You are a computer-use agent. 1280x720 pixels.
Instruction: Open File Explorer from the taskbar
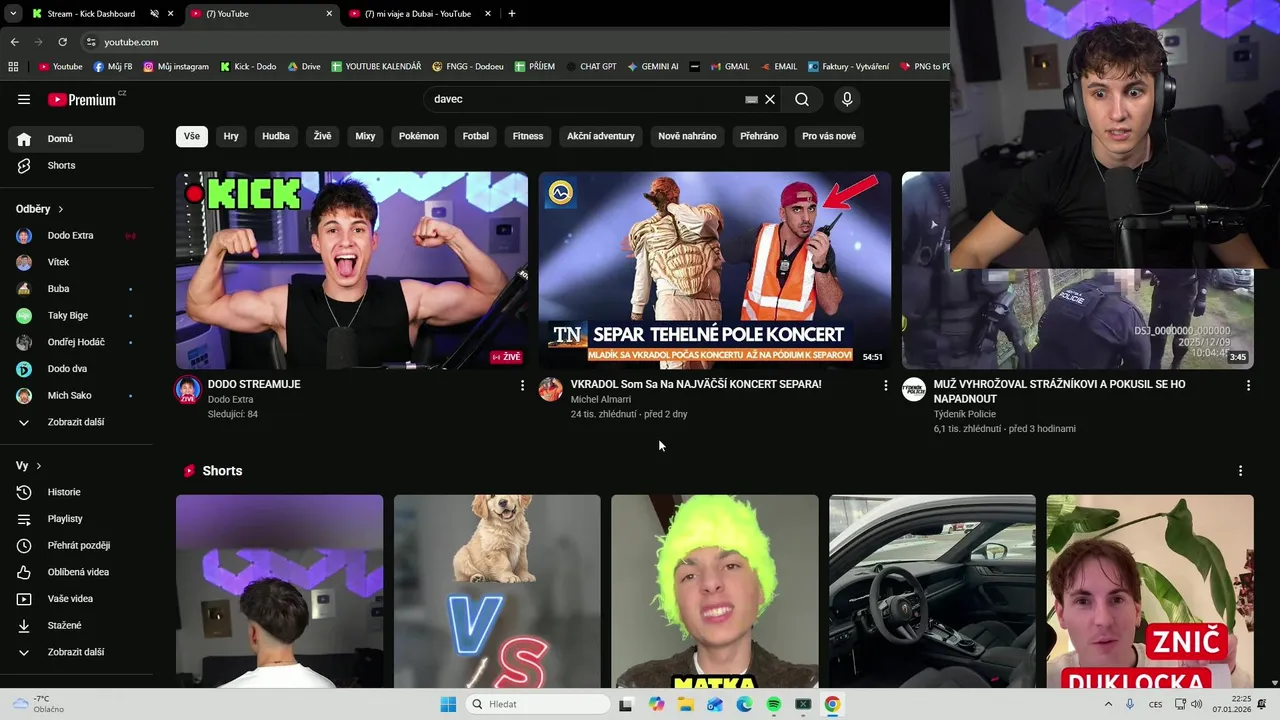(686, 704)
